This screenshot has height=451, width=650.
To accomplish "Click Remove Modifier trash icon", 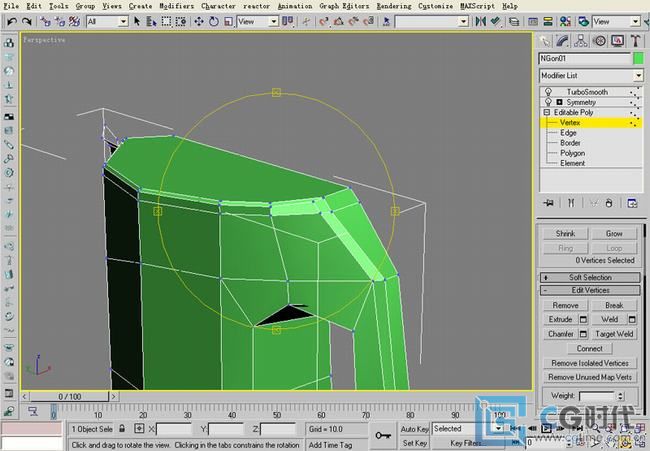I will pyautogui.click(x=609, y=203).
